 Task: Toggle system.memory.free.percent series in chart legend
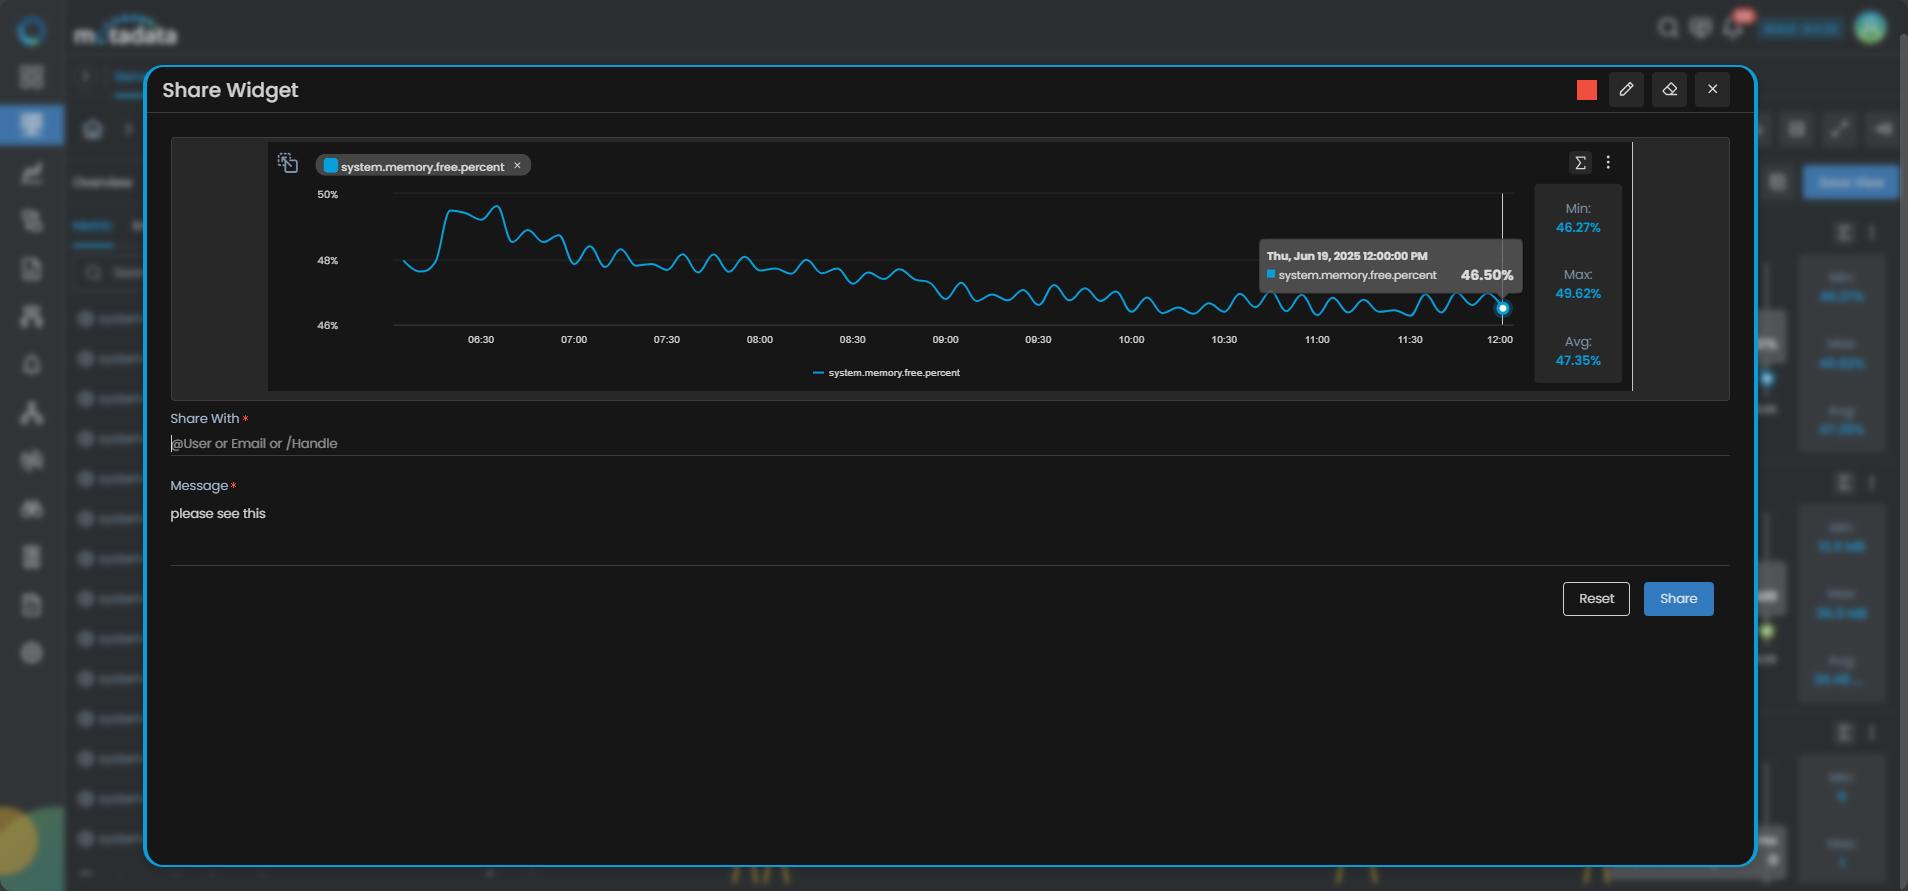point(886,373)
